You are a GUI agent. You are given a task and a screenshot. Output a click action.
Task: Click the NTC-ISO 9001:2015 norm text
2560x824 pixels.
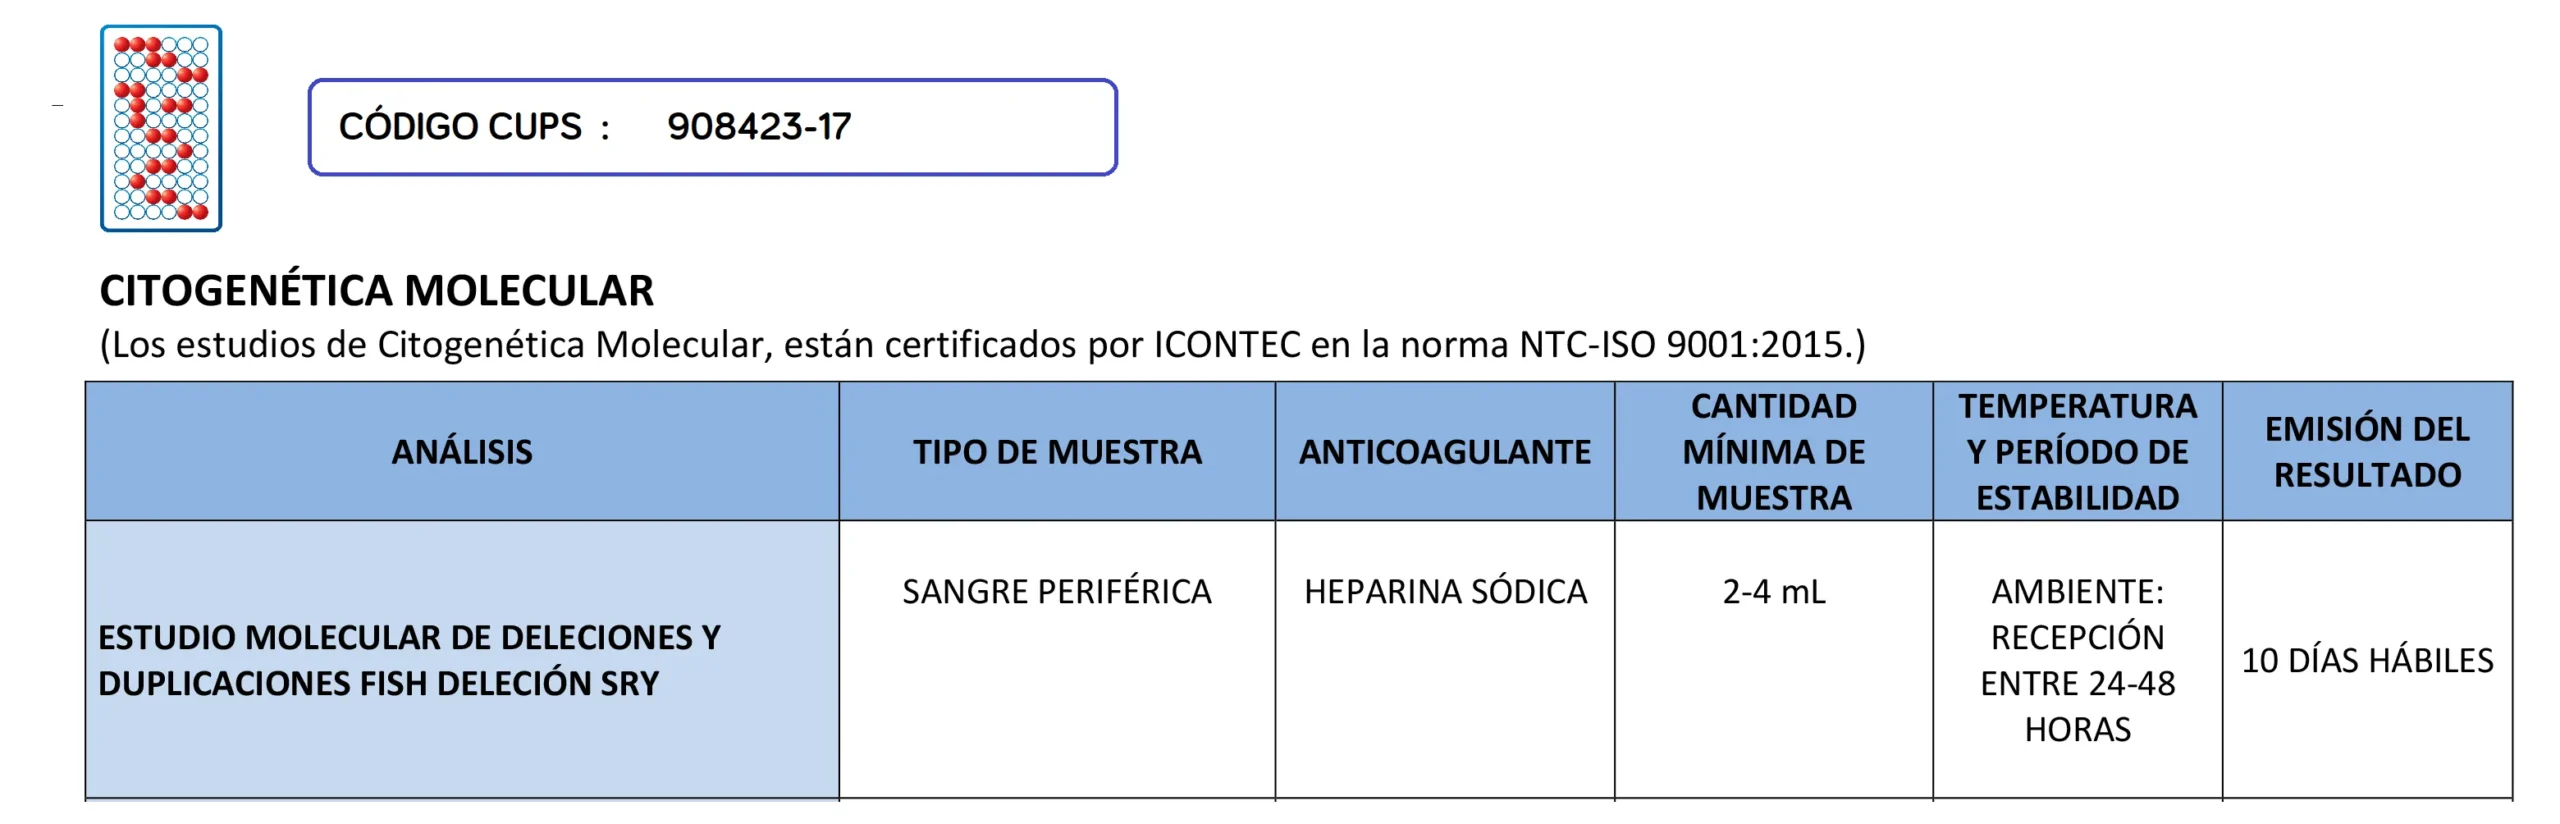tap(1682, 345)
